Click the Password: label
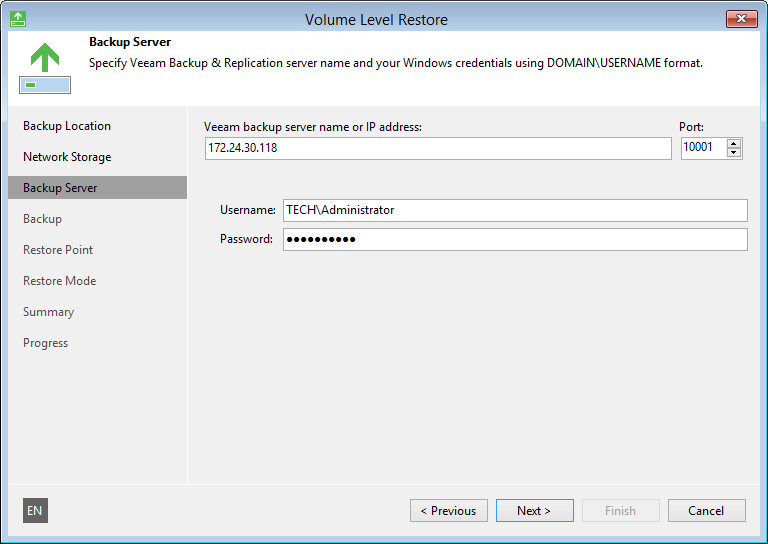 click(x=246, y=239)
